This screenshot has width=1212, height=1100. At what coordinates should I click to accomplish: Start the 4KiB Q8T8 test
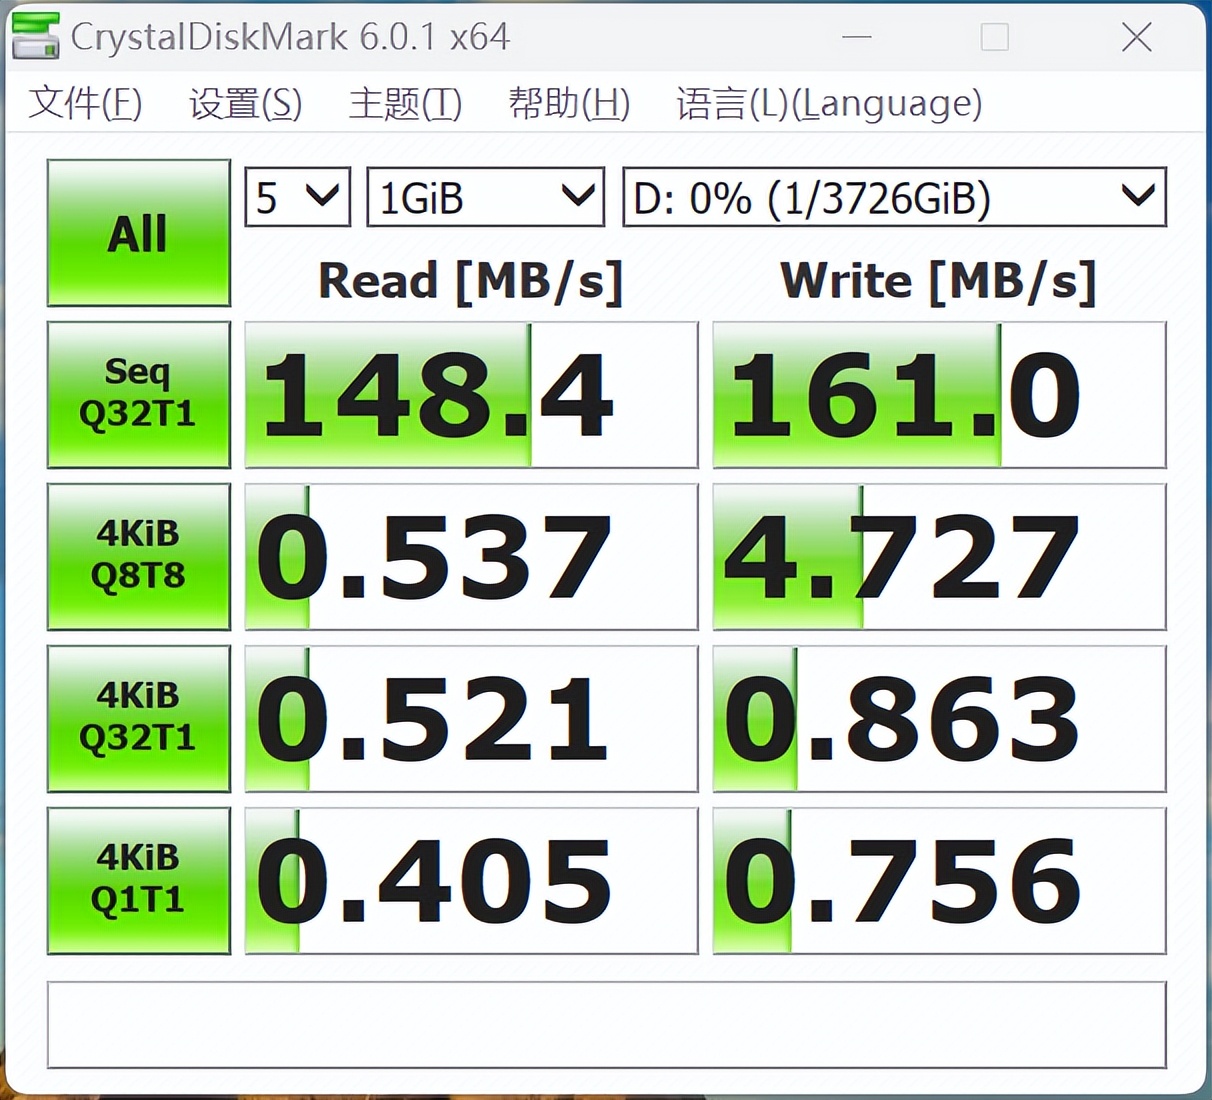click(x=138, y=556)
